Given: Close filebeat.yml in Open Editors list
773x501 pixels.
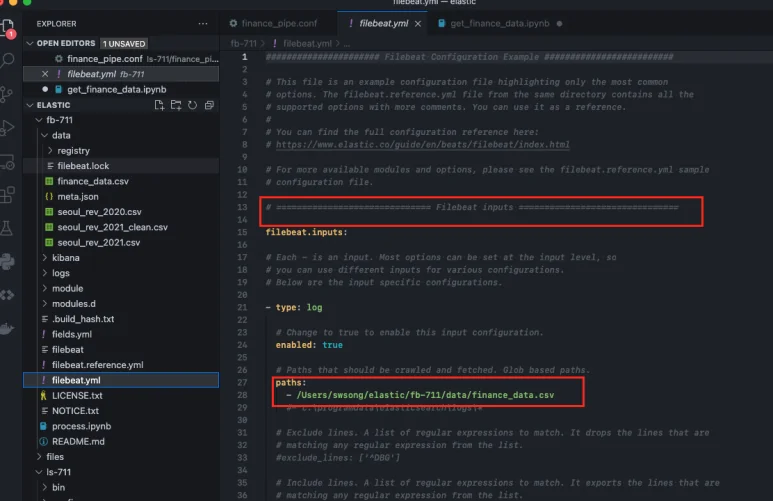Looking at the screenshot, I should click(44, 74).
